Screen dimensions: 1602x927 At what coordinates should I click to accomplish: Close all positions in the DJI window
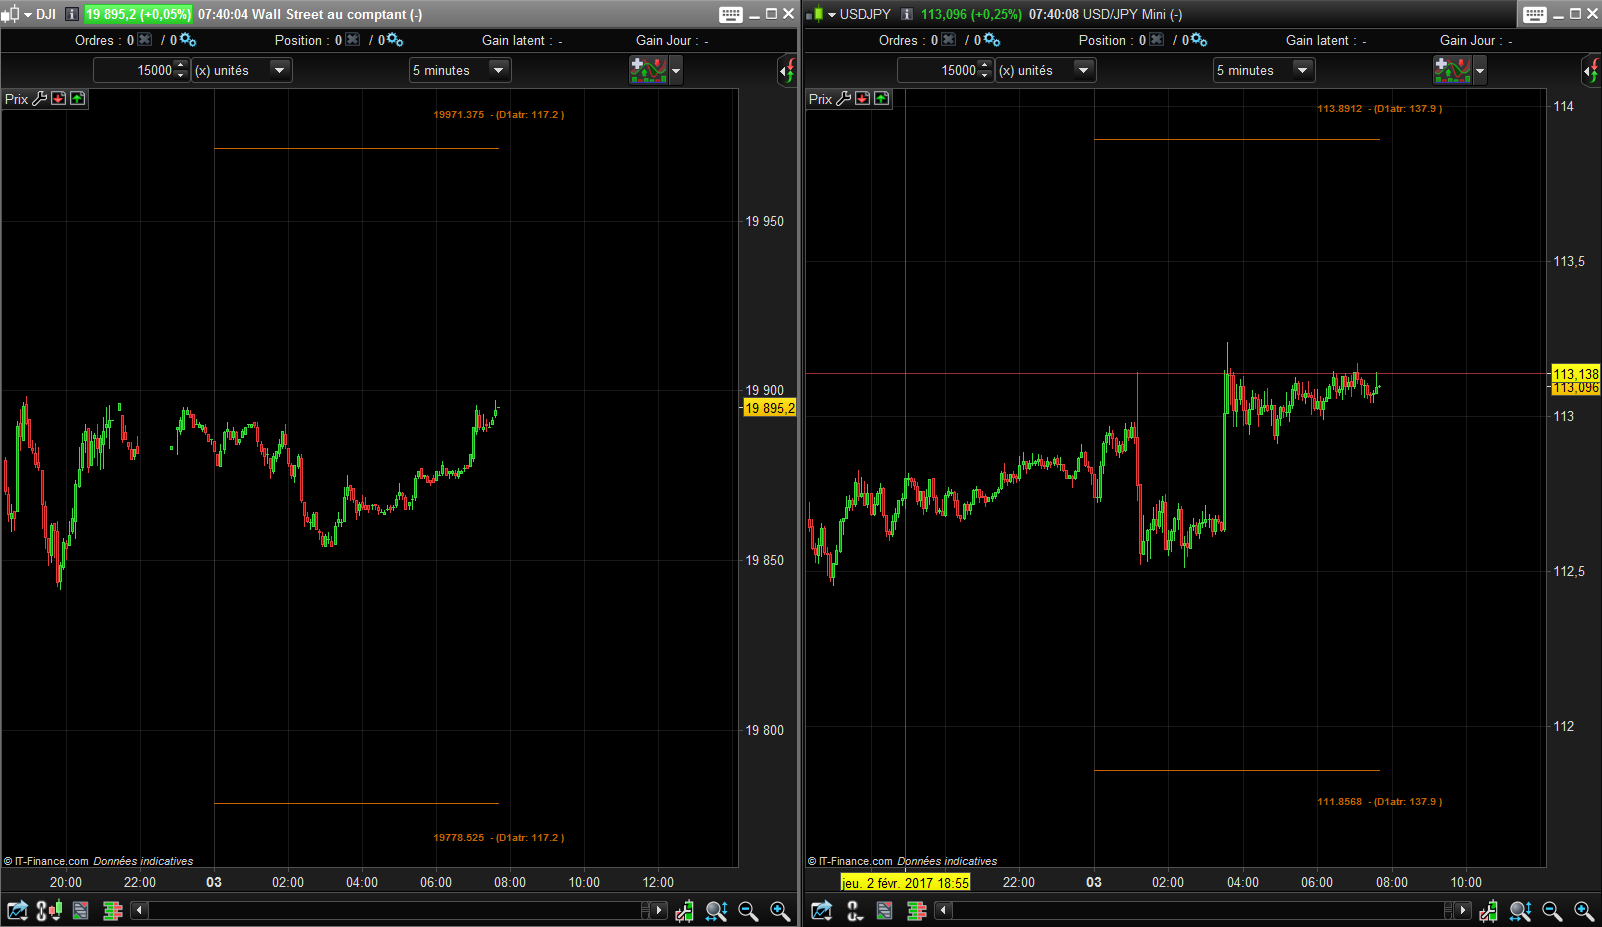[x=353, y=40]
